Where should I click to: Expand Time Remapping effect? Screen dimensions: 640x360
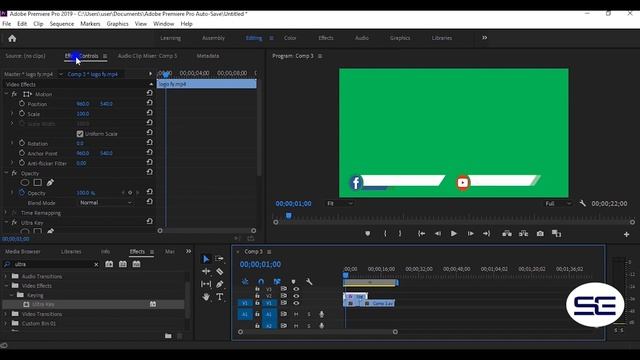tap(6, 213)
